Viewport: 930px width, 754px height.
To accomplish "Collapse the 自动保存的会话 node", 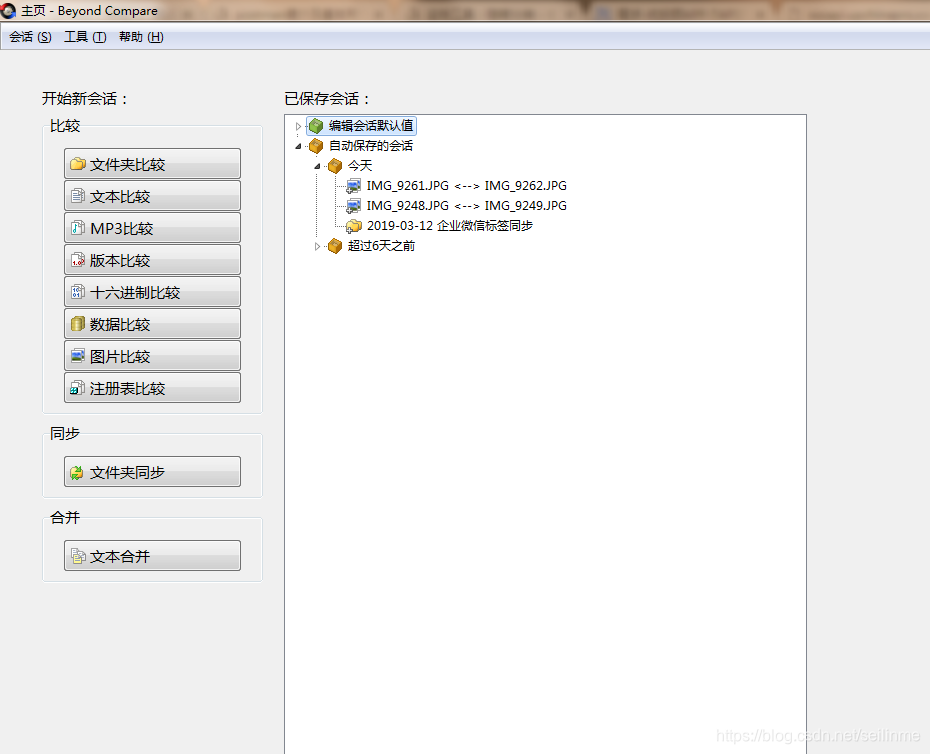I will (x=298, y=146).
